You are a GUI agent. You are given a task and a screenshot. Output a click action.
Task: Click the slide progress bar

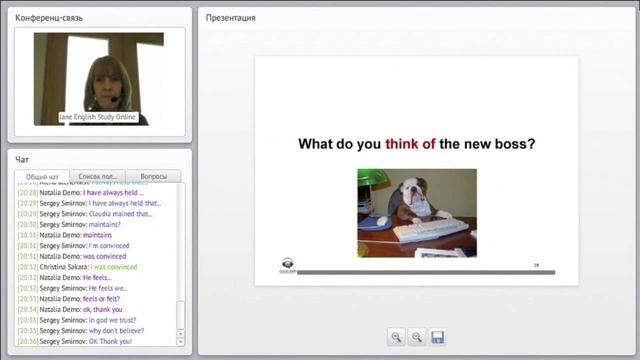(426, 272)
